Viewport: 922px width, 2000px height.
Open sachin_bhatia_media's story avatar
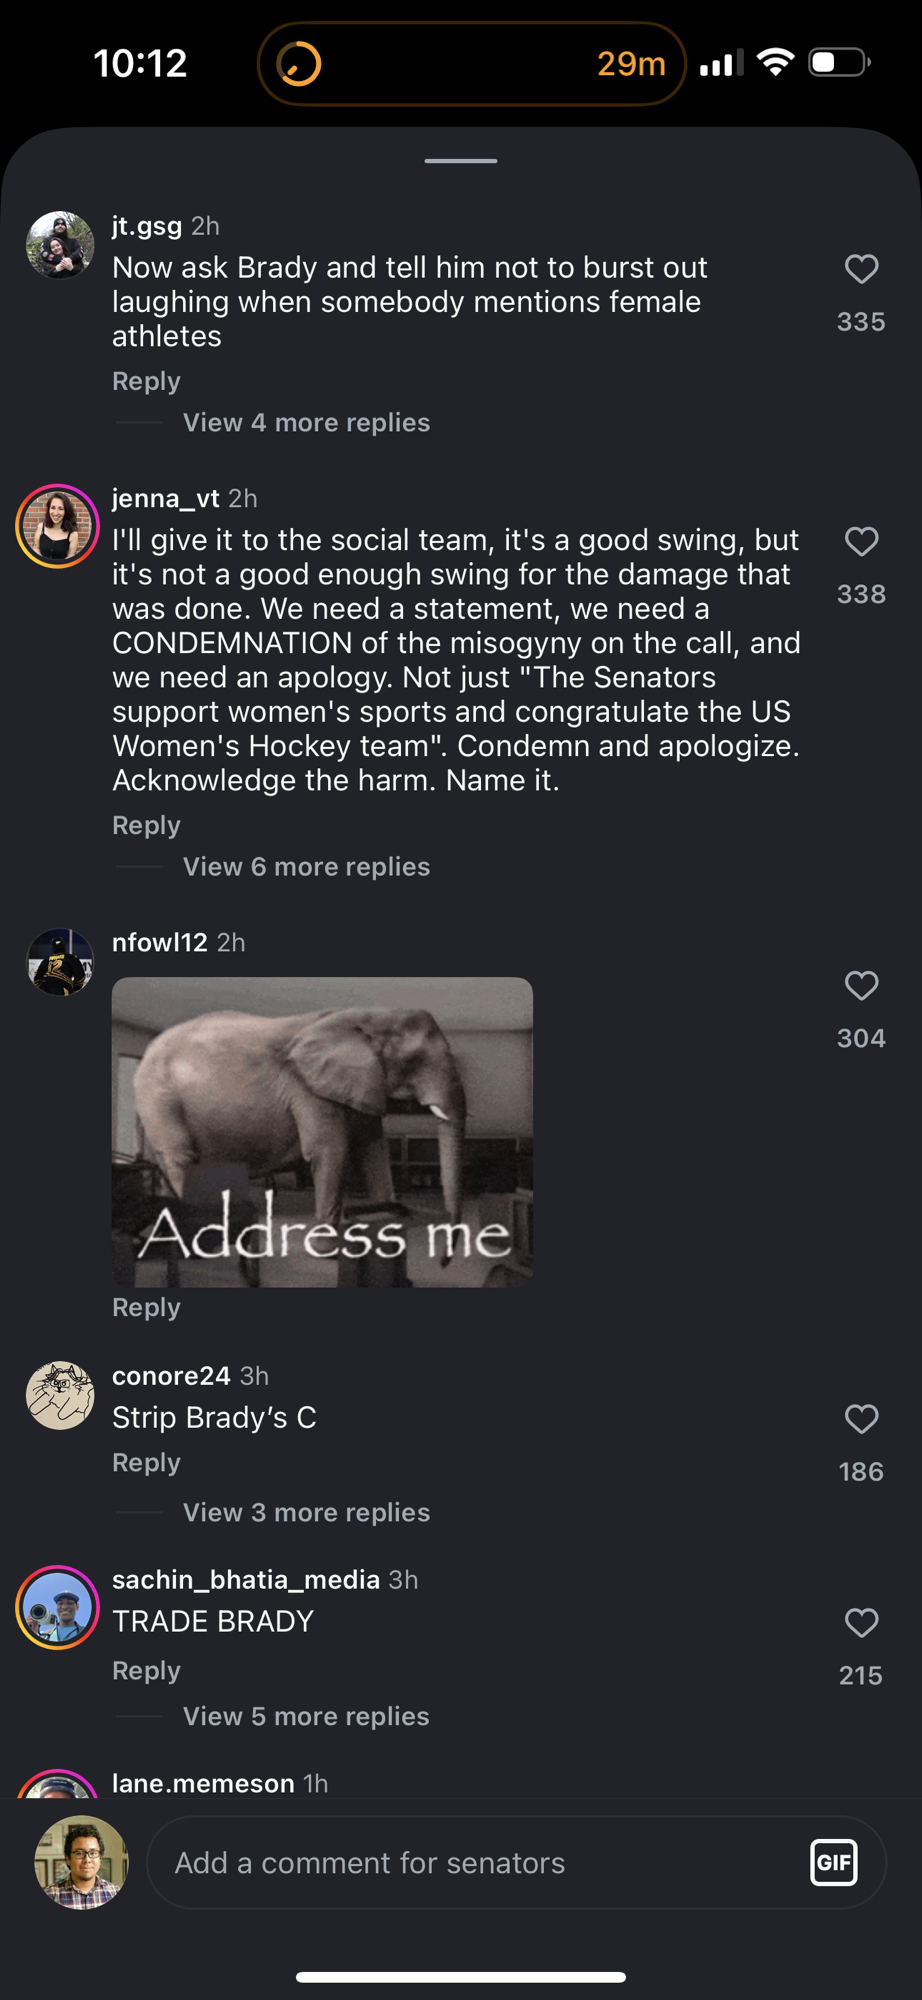(x=57, y=1607)
